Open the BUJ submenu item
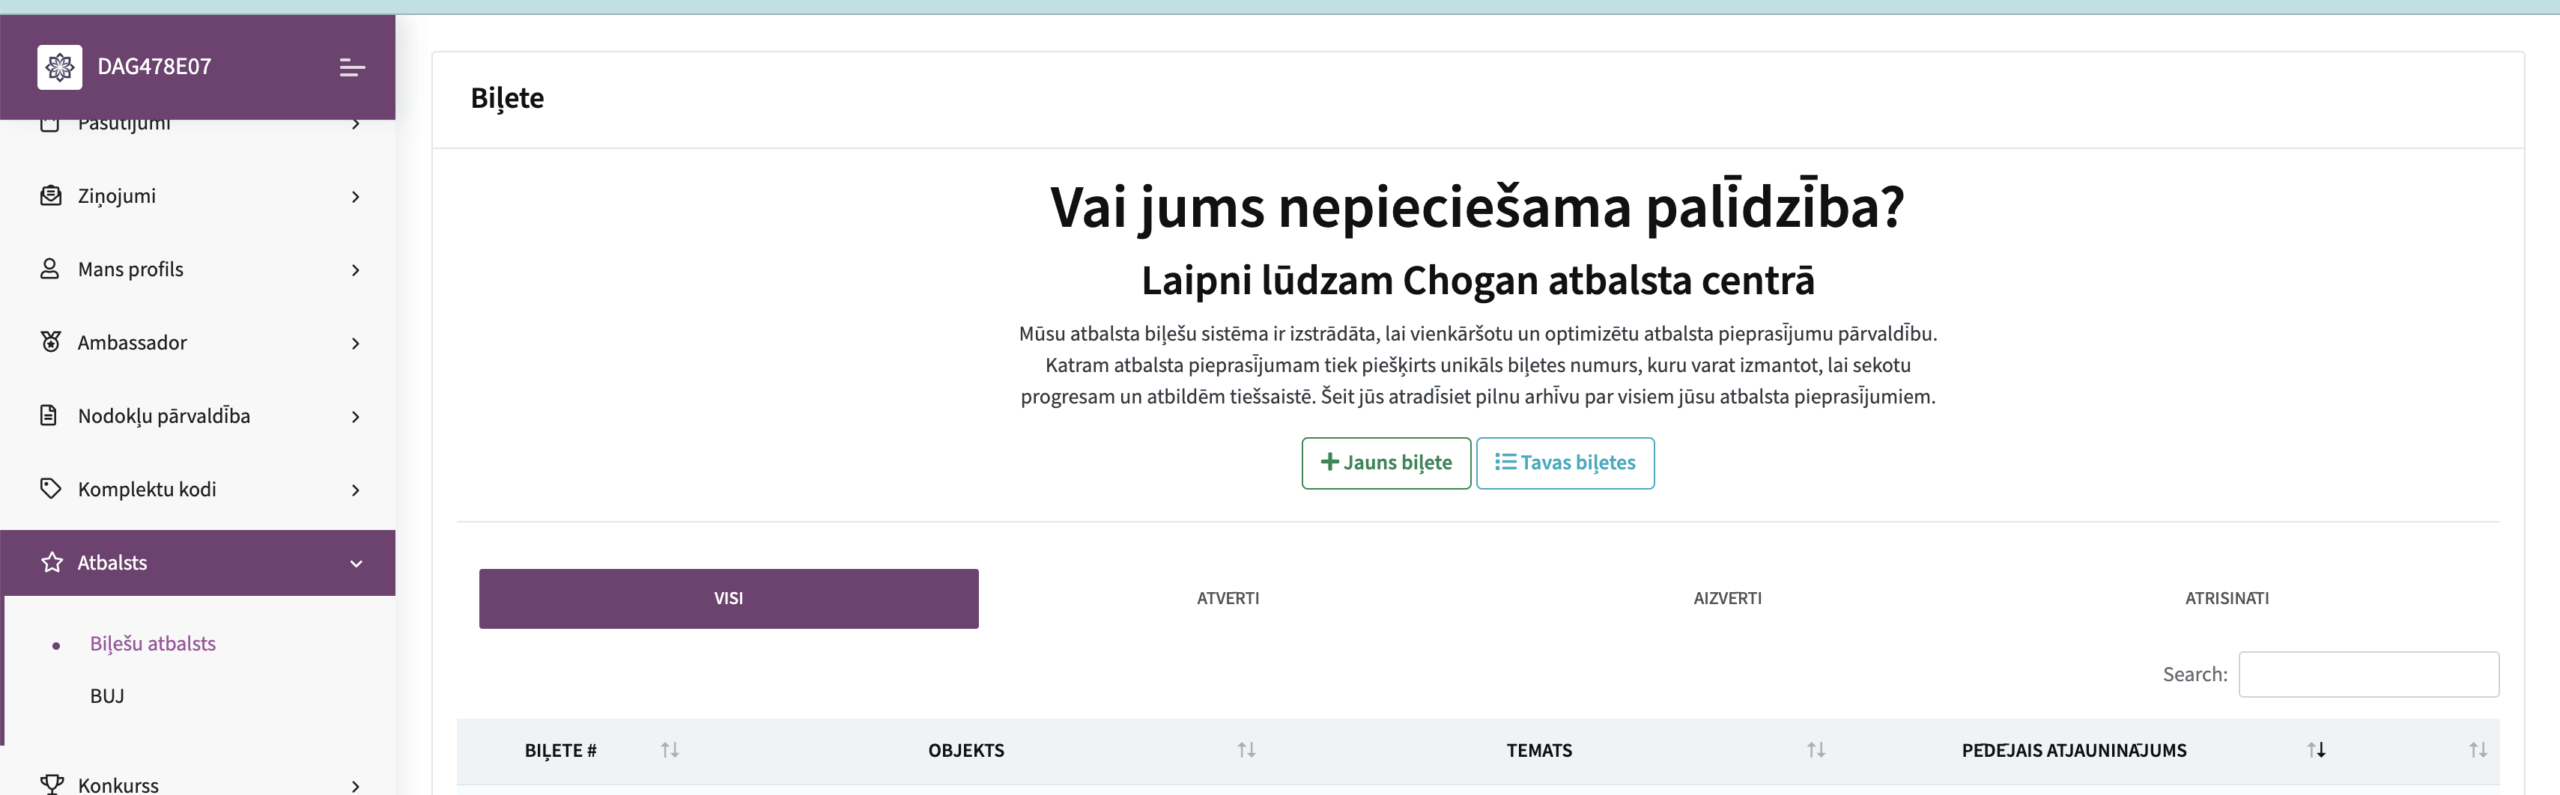The image size is (2560, 795). click(107, 695)
